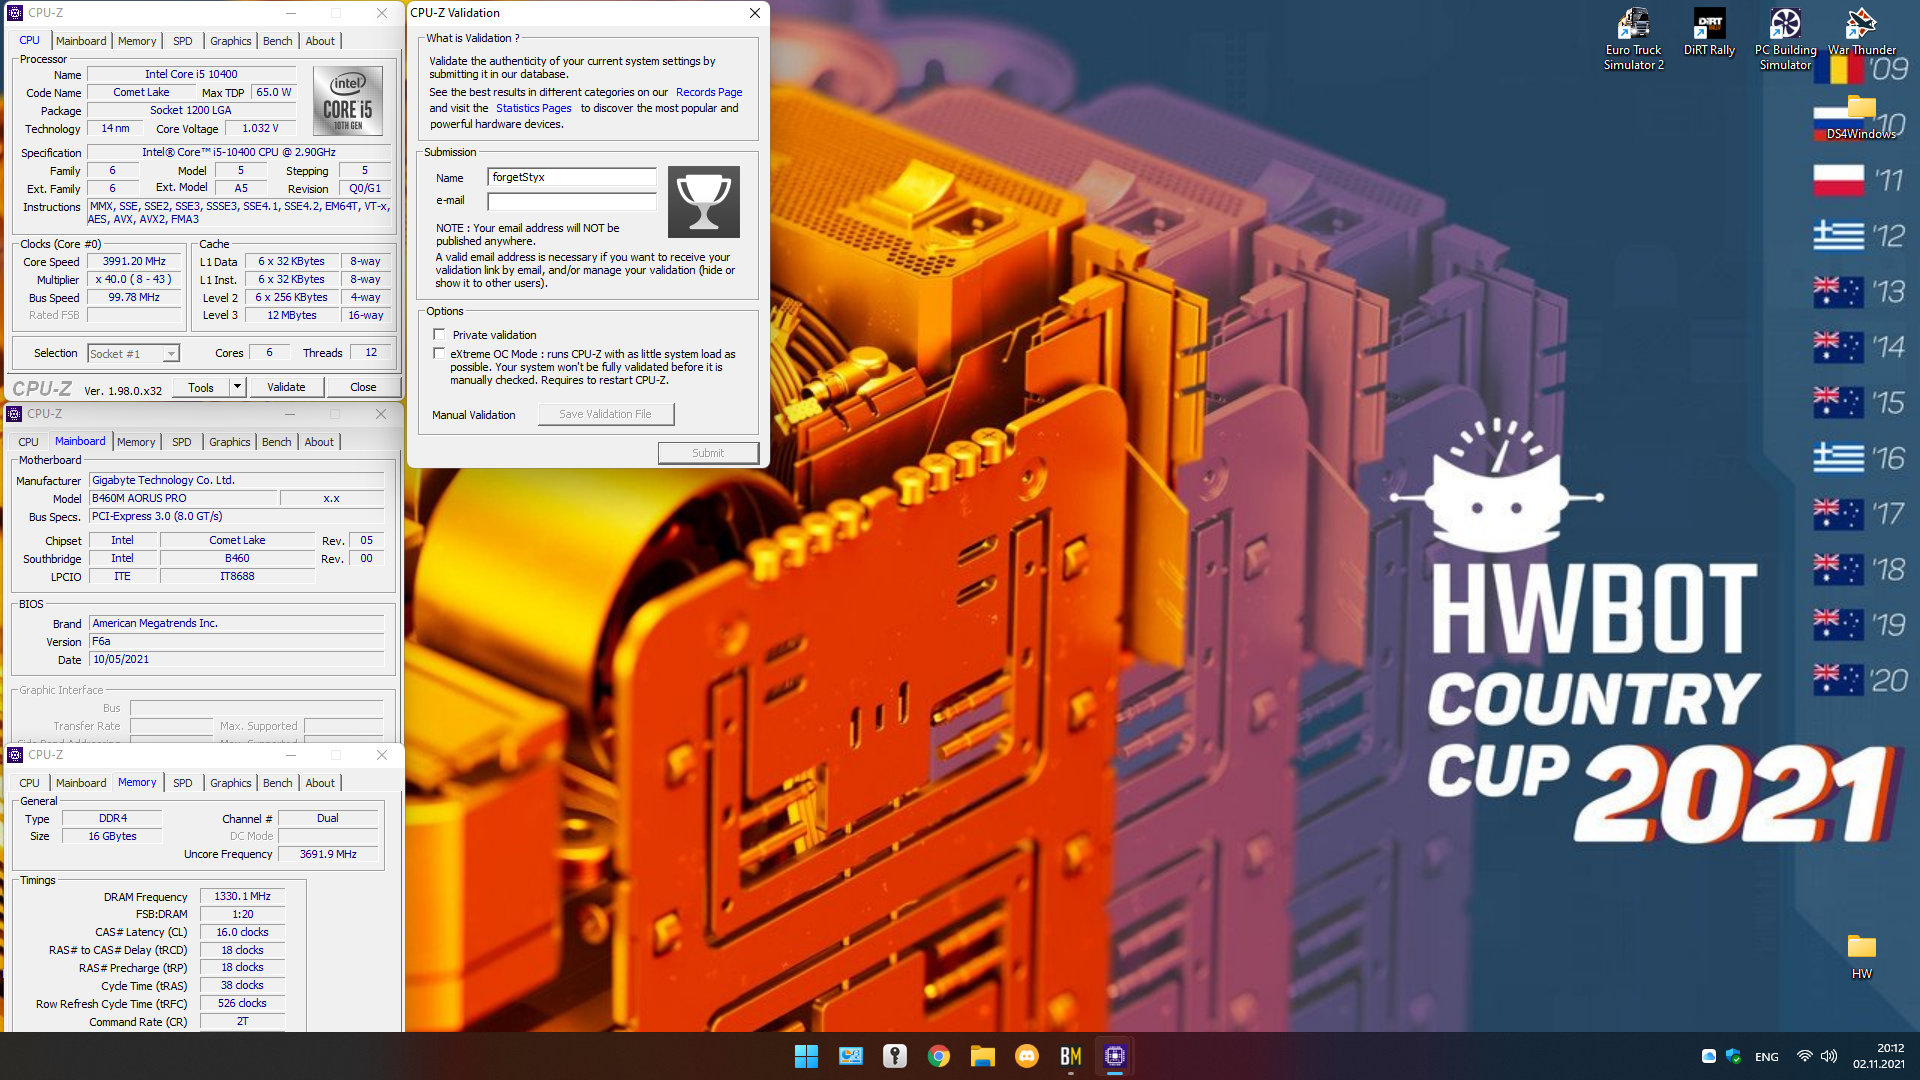This screenshot has width=1920, height=1080.
Task: Open About tab in top CPU-Z window
Action: click(320, 41)
